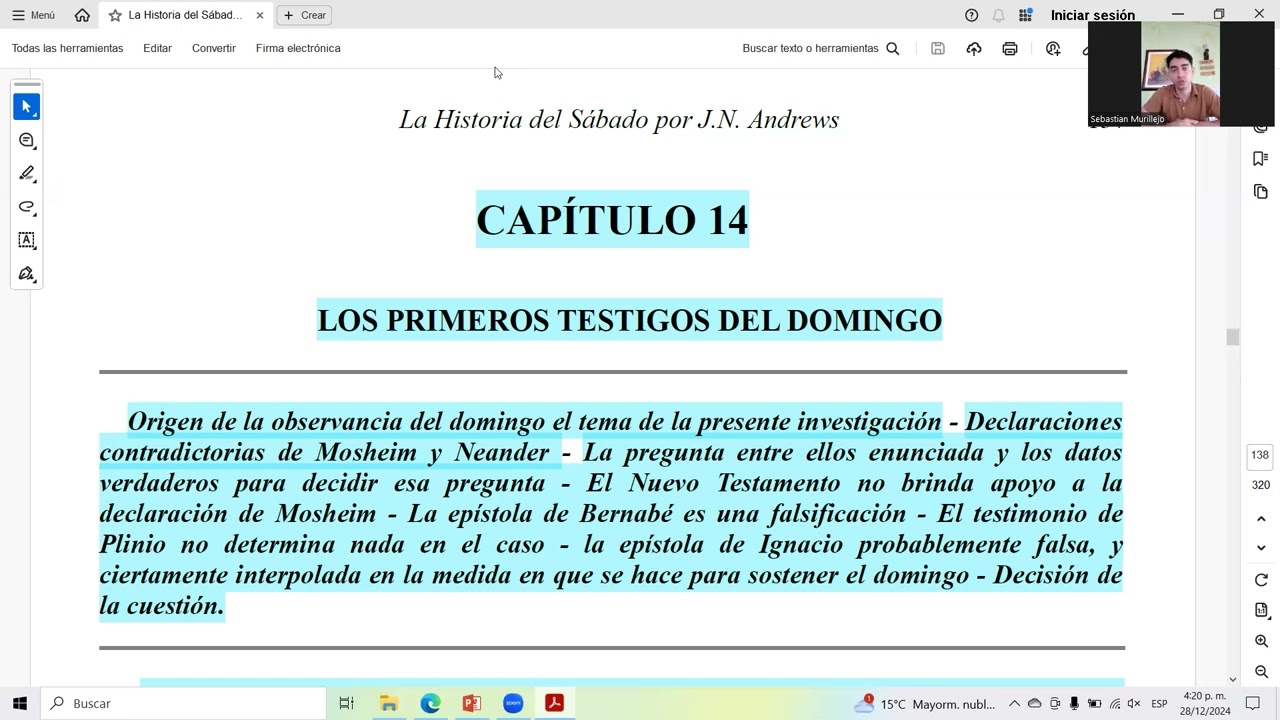Open Todas las herramientas

click(67, 48)
